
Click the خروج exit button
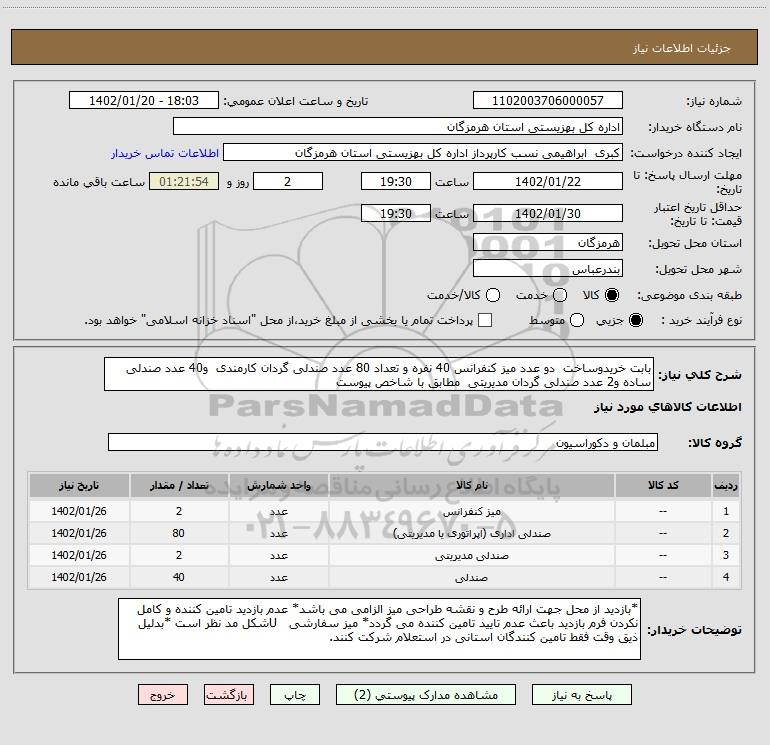click(x=163, y=695)
